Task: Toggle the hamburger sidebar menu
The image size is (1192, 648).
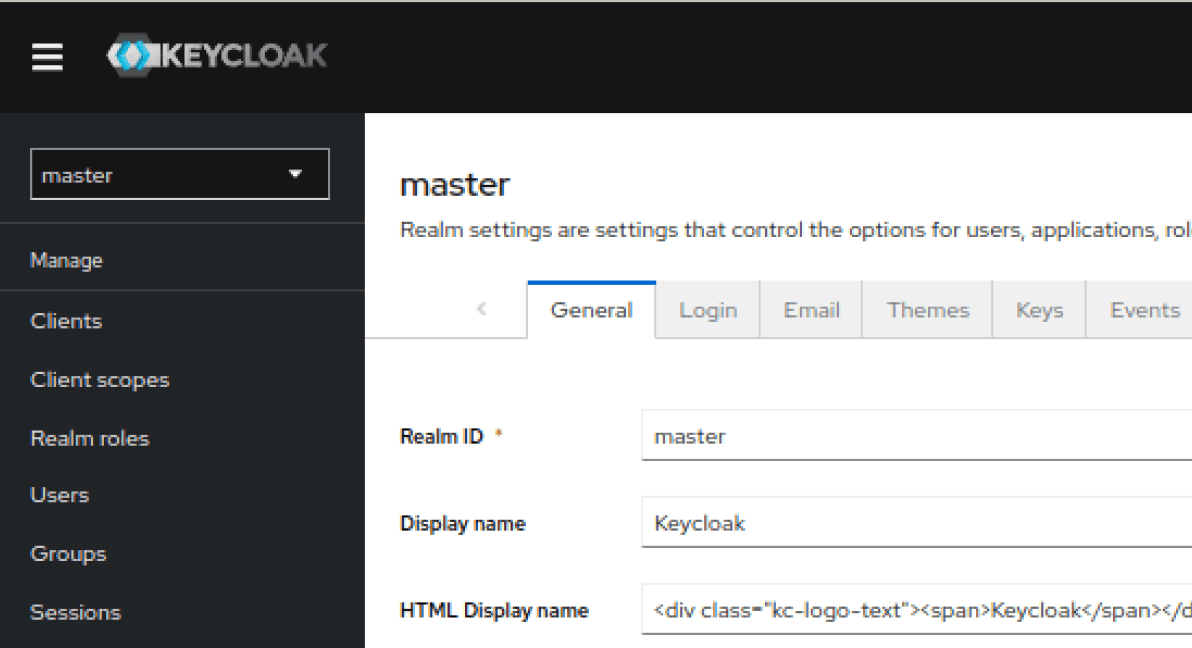Action: coord(47,57)
